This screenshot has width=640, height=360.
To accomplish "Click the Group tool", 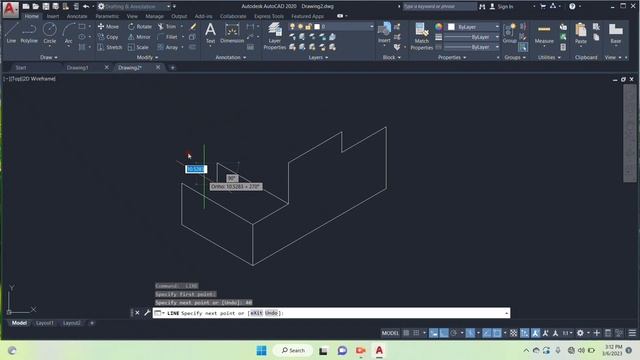I will 509,33.
